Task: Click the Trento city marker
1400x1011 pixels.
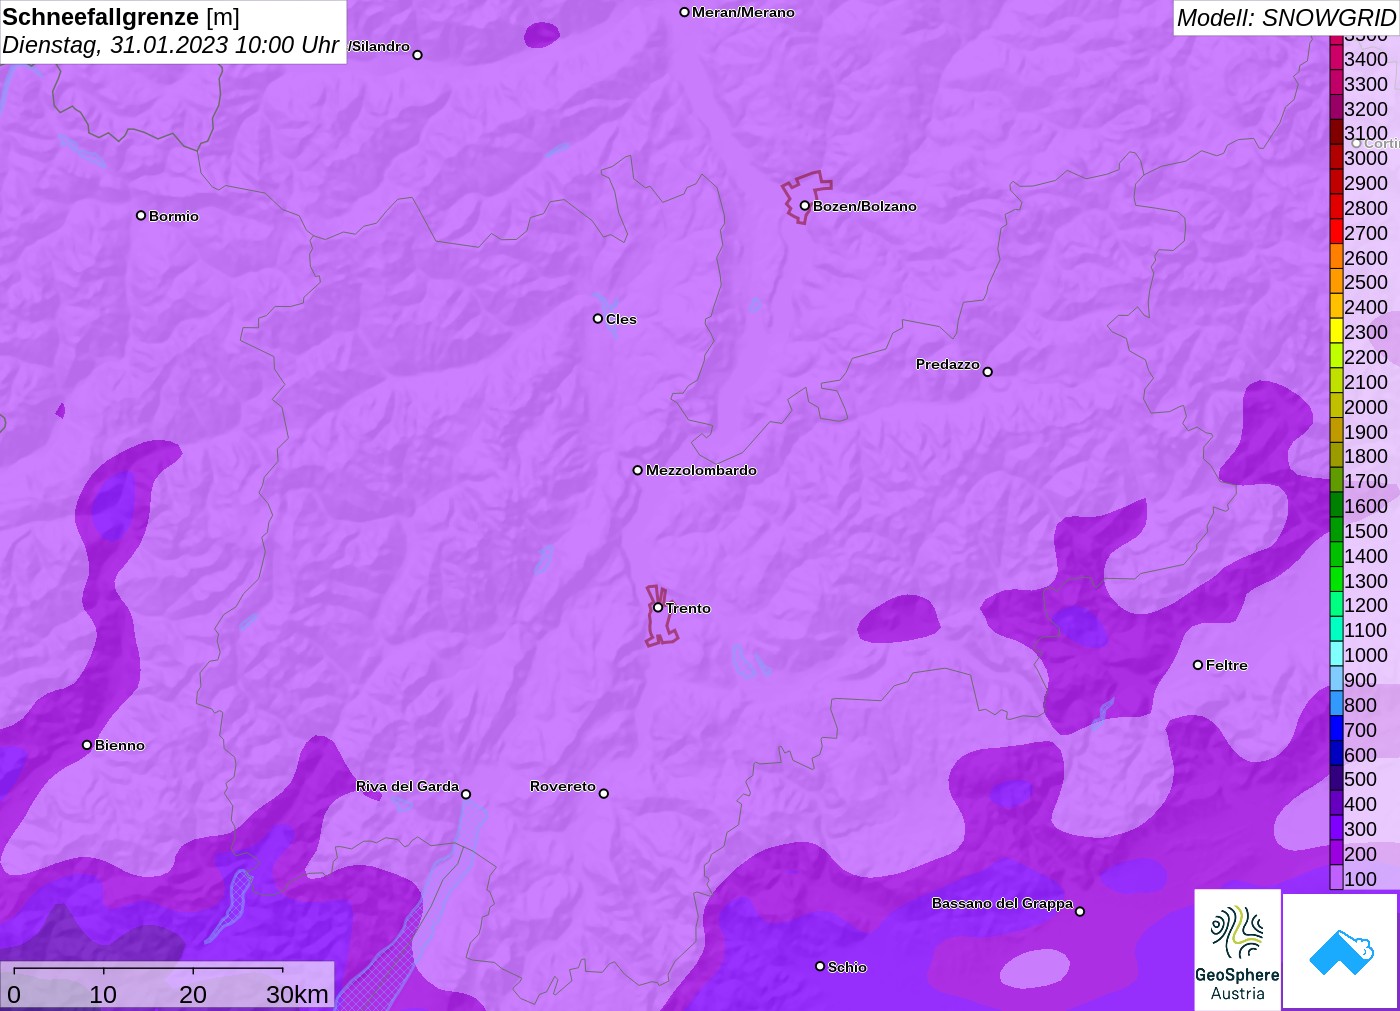Action: point(658,607)
